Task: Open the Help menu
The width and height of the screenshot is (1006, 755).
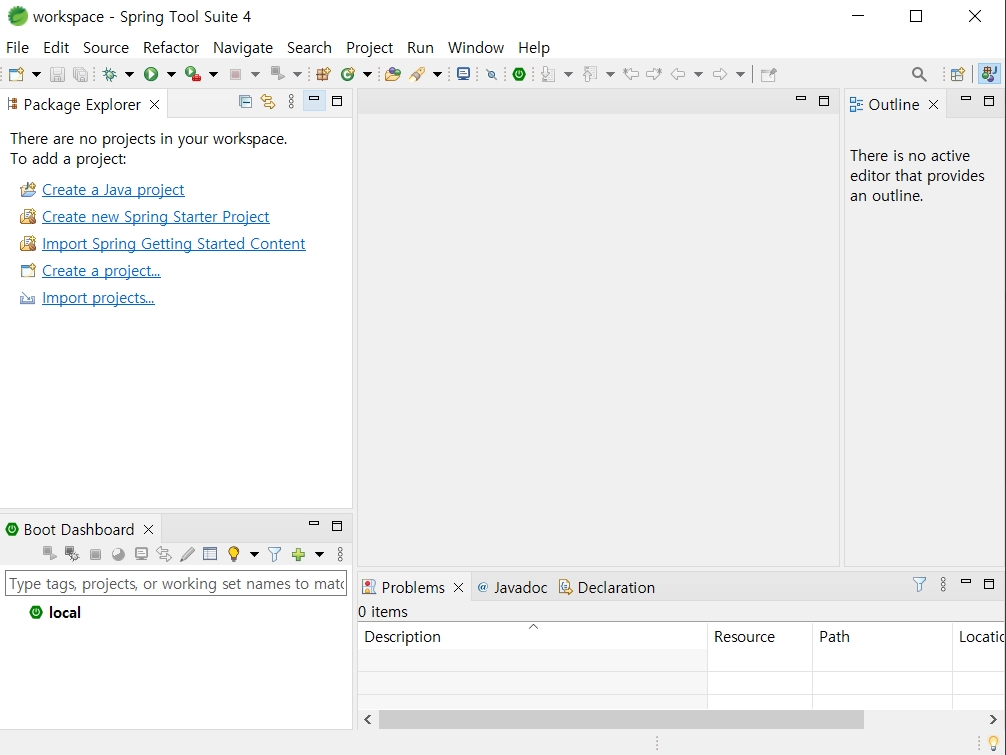Action: tap(534, 47)
